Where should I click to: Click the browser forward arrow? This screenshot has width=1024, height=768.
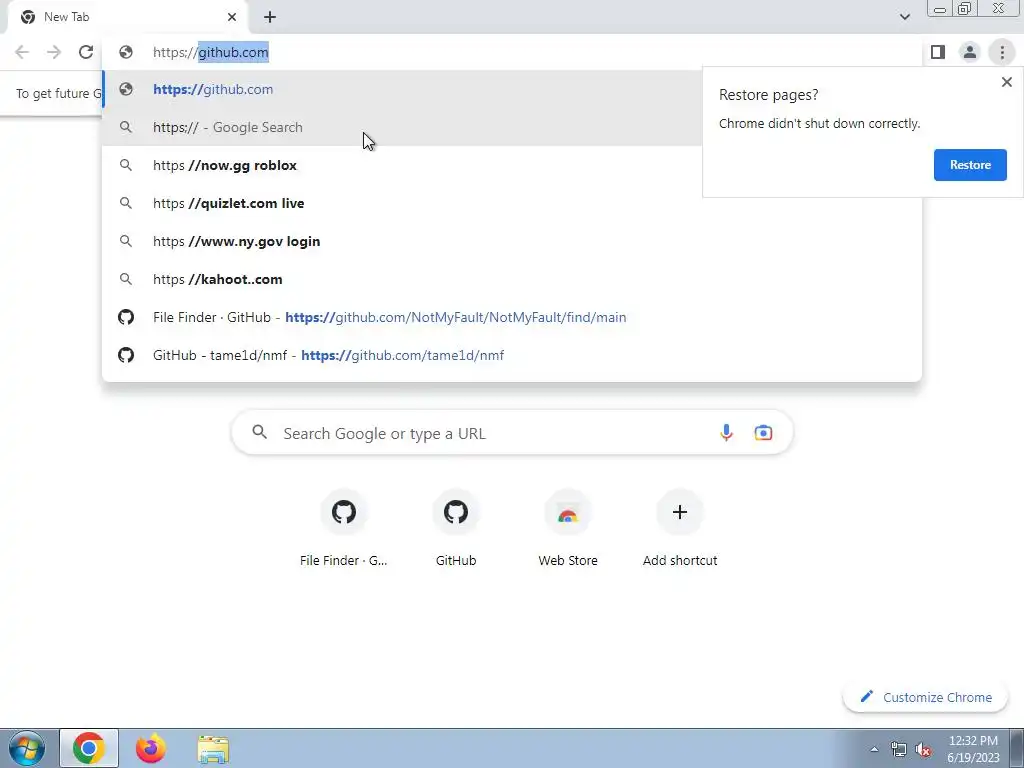coord(54,52)
